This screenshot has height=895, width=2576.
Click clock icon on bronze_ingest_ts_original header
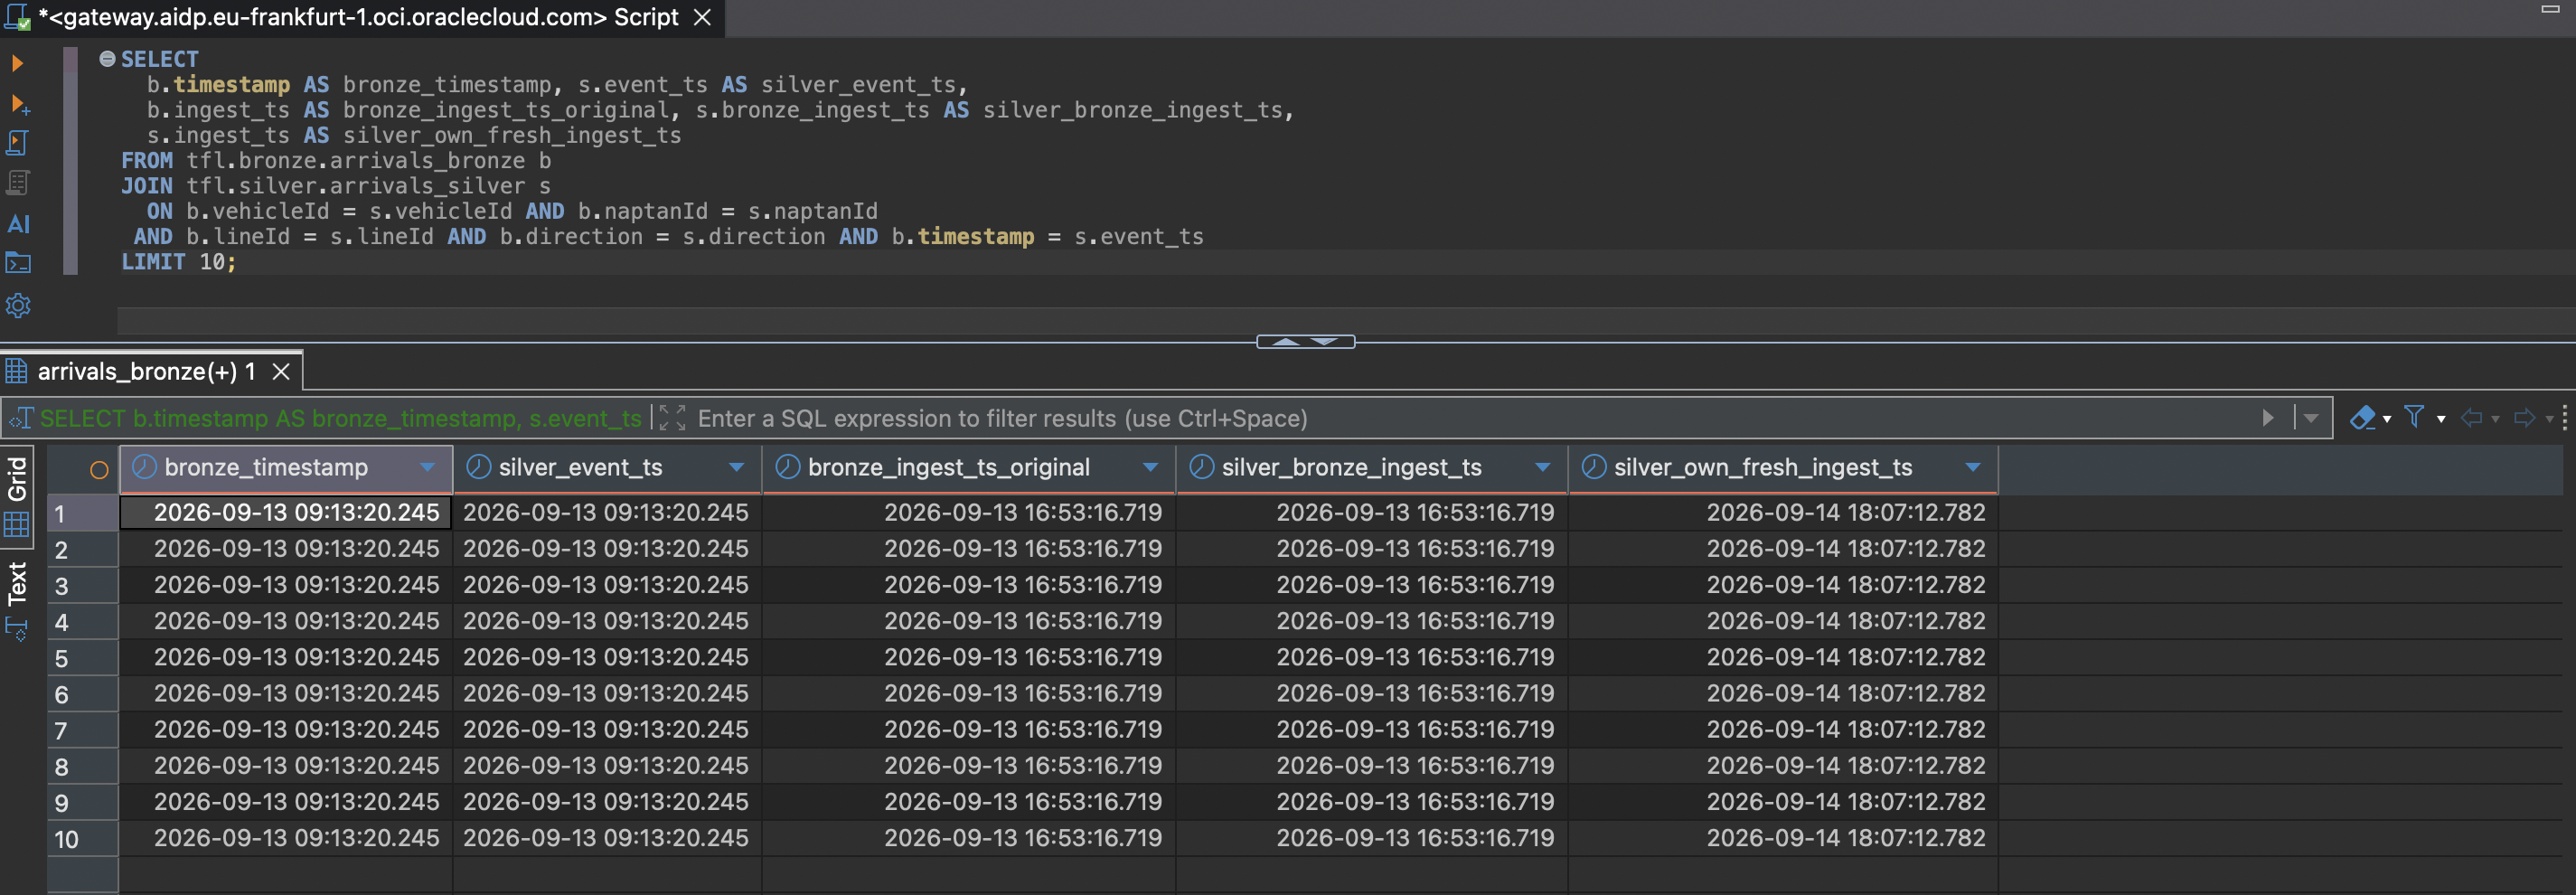788,467
